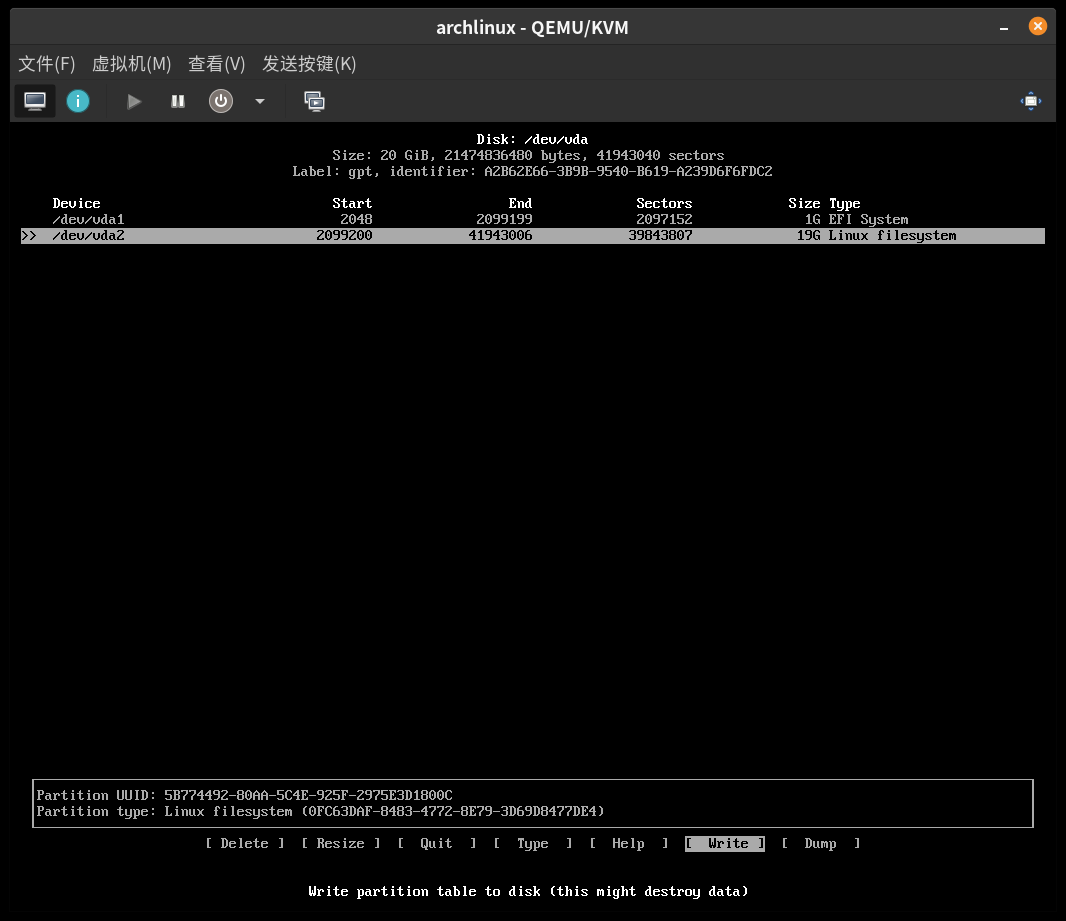Select the Type option in cfdisk
Viewport: 1066px width, 921px height.
pos(532,844)
